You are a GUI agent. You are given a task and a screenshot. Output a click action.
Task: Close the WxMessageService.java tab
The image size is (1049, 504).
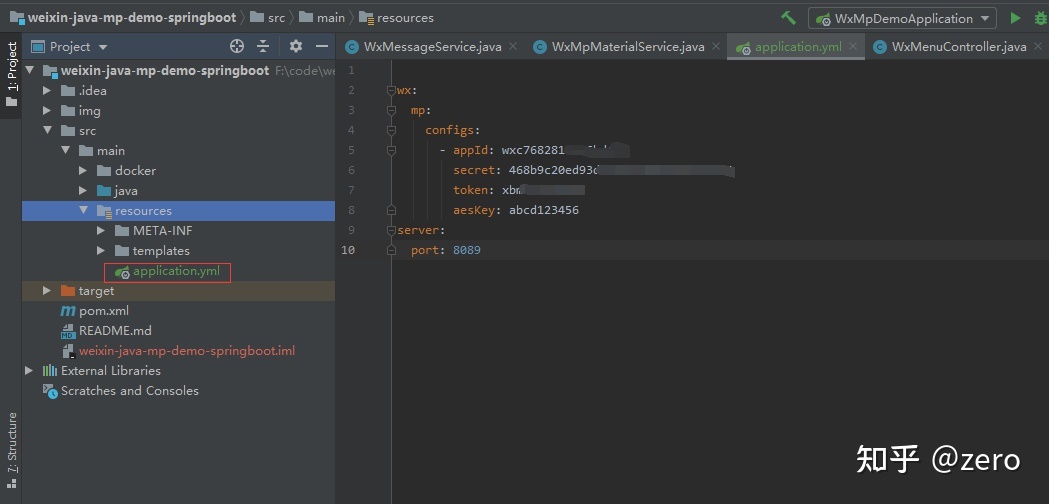(x=513, y=46)
